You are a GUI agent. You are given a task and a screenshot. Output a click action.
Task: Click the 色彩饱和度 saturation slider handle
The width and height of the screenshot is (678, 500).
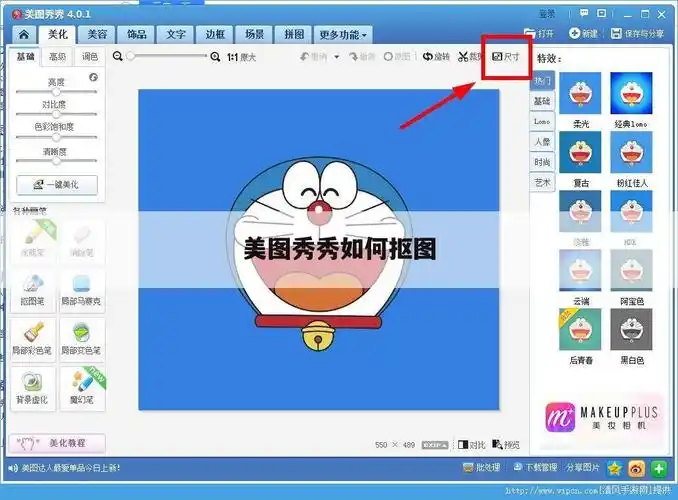tap(56, 137)
